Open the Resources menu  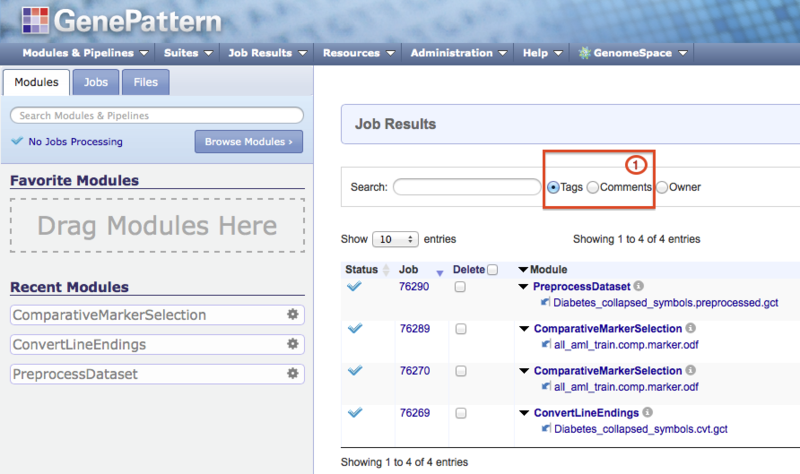click(x=359, y=53)
